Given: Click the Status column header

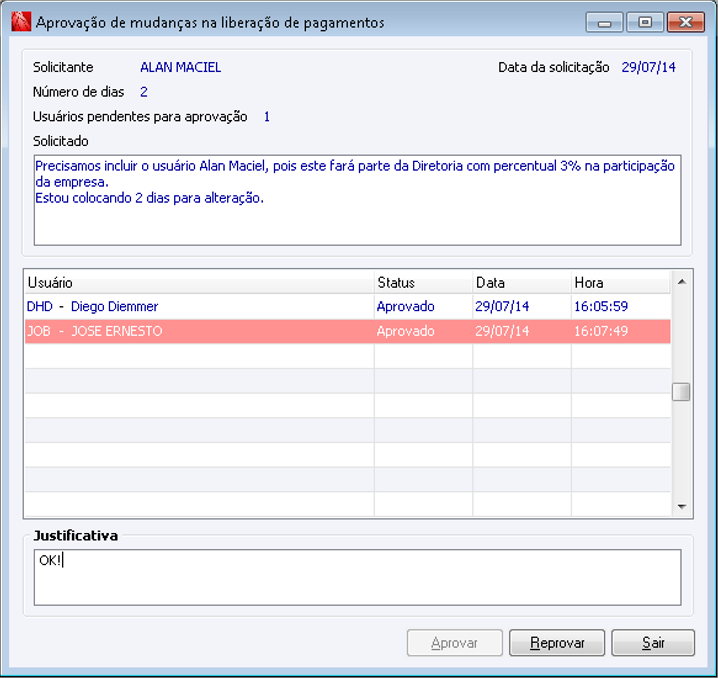Looking at the screenshot, I should coord(424,282).
